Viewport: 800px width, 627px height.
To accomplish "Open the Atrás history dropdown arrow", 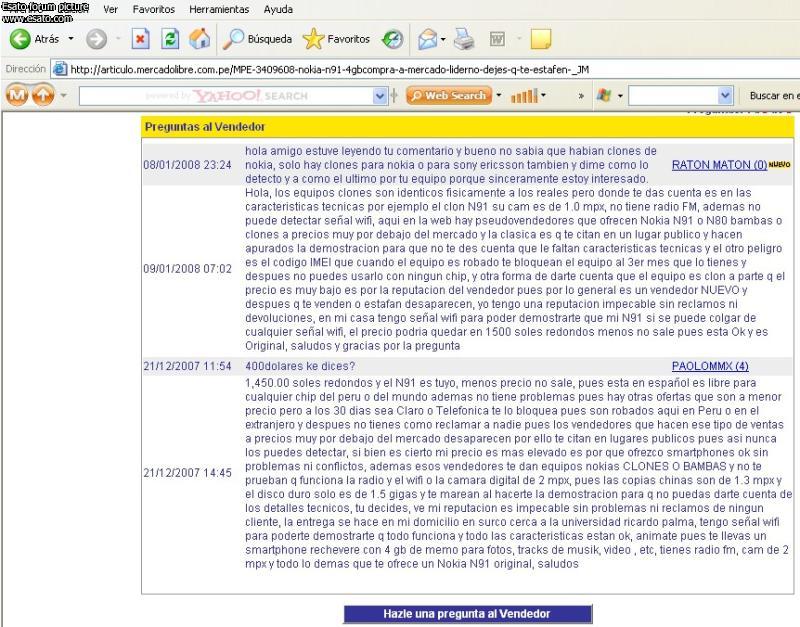I will 71,39.
